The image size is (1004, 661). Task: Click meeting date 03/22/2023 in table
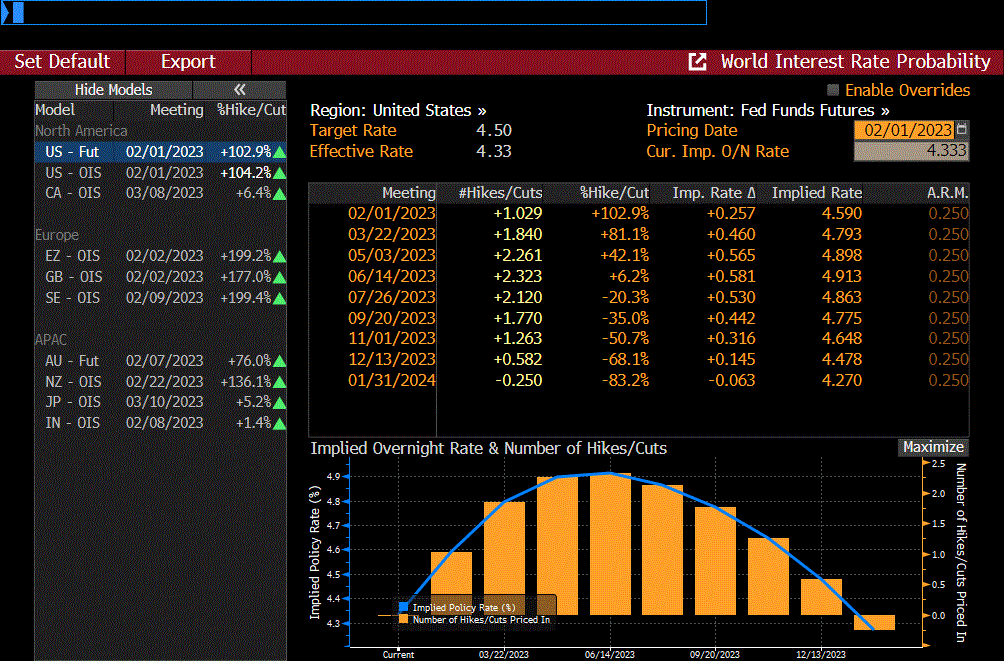(392, 234)
